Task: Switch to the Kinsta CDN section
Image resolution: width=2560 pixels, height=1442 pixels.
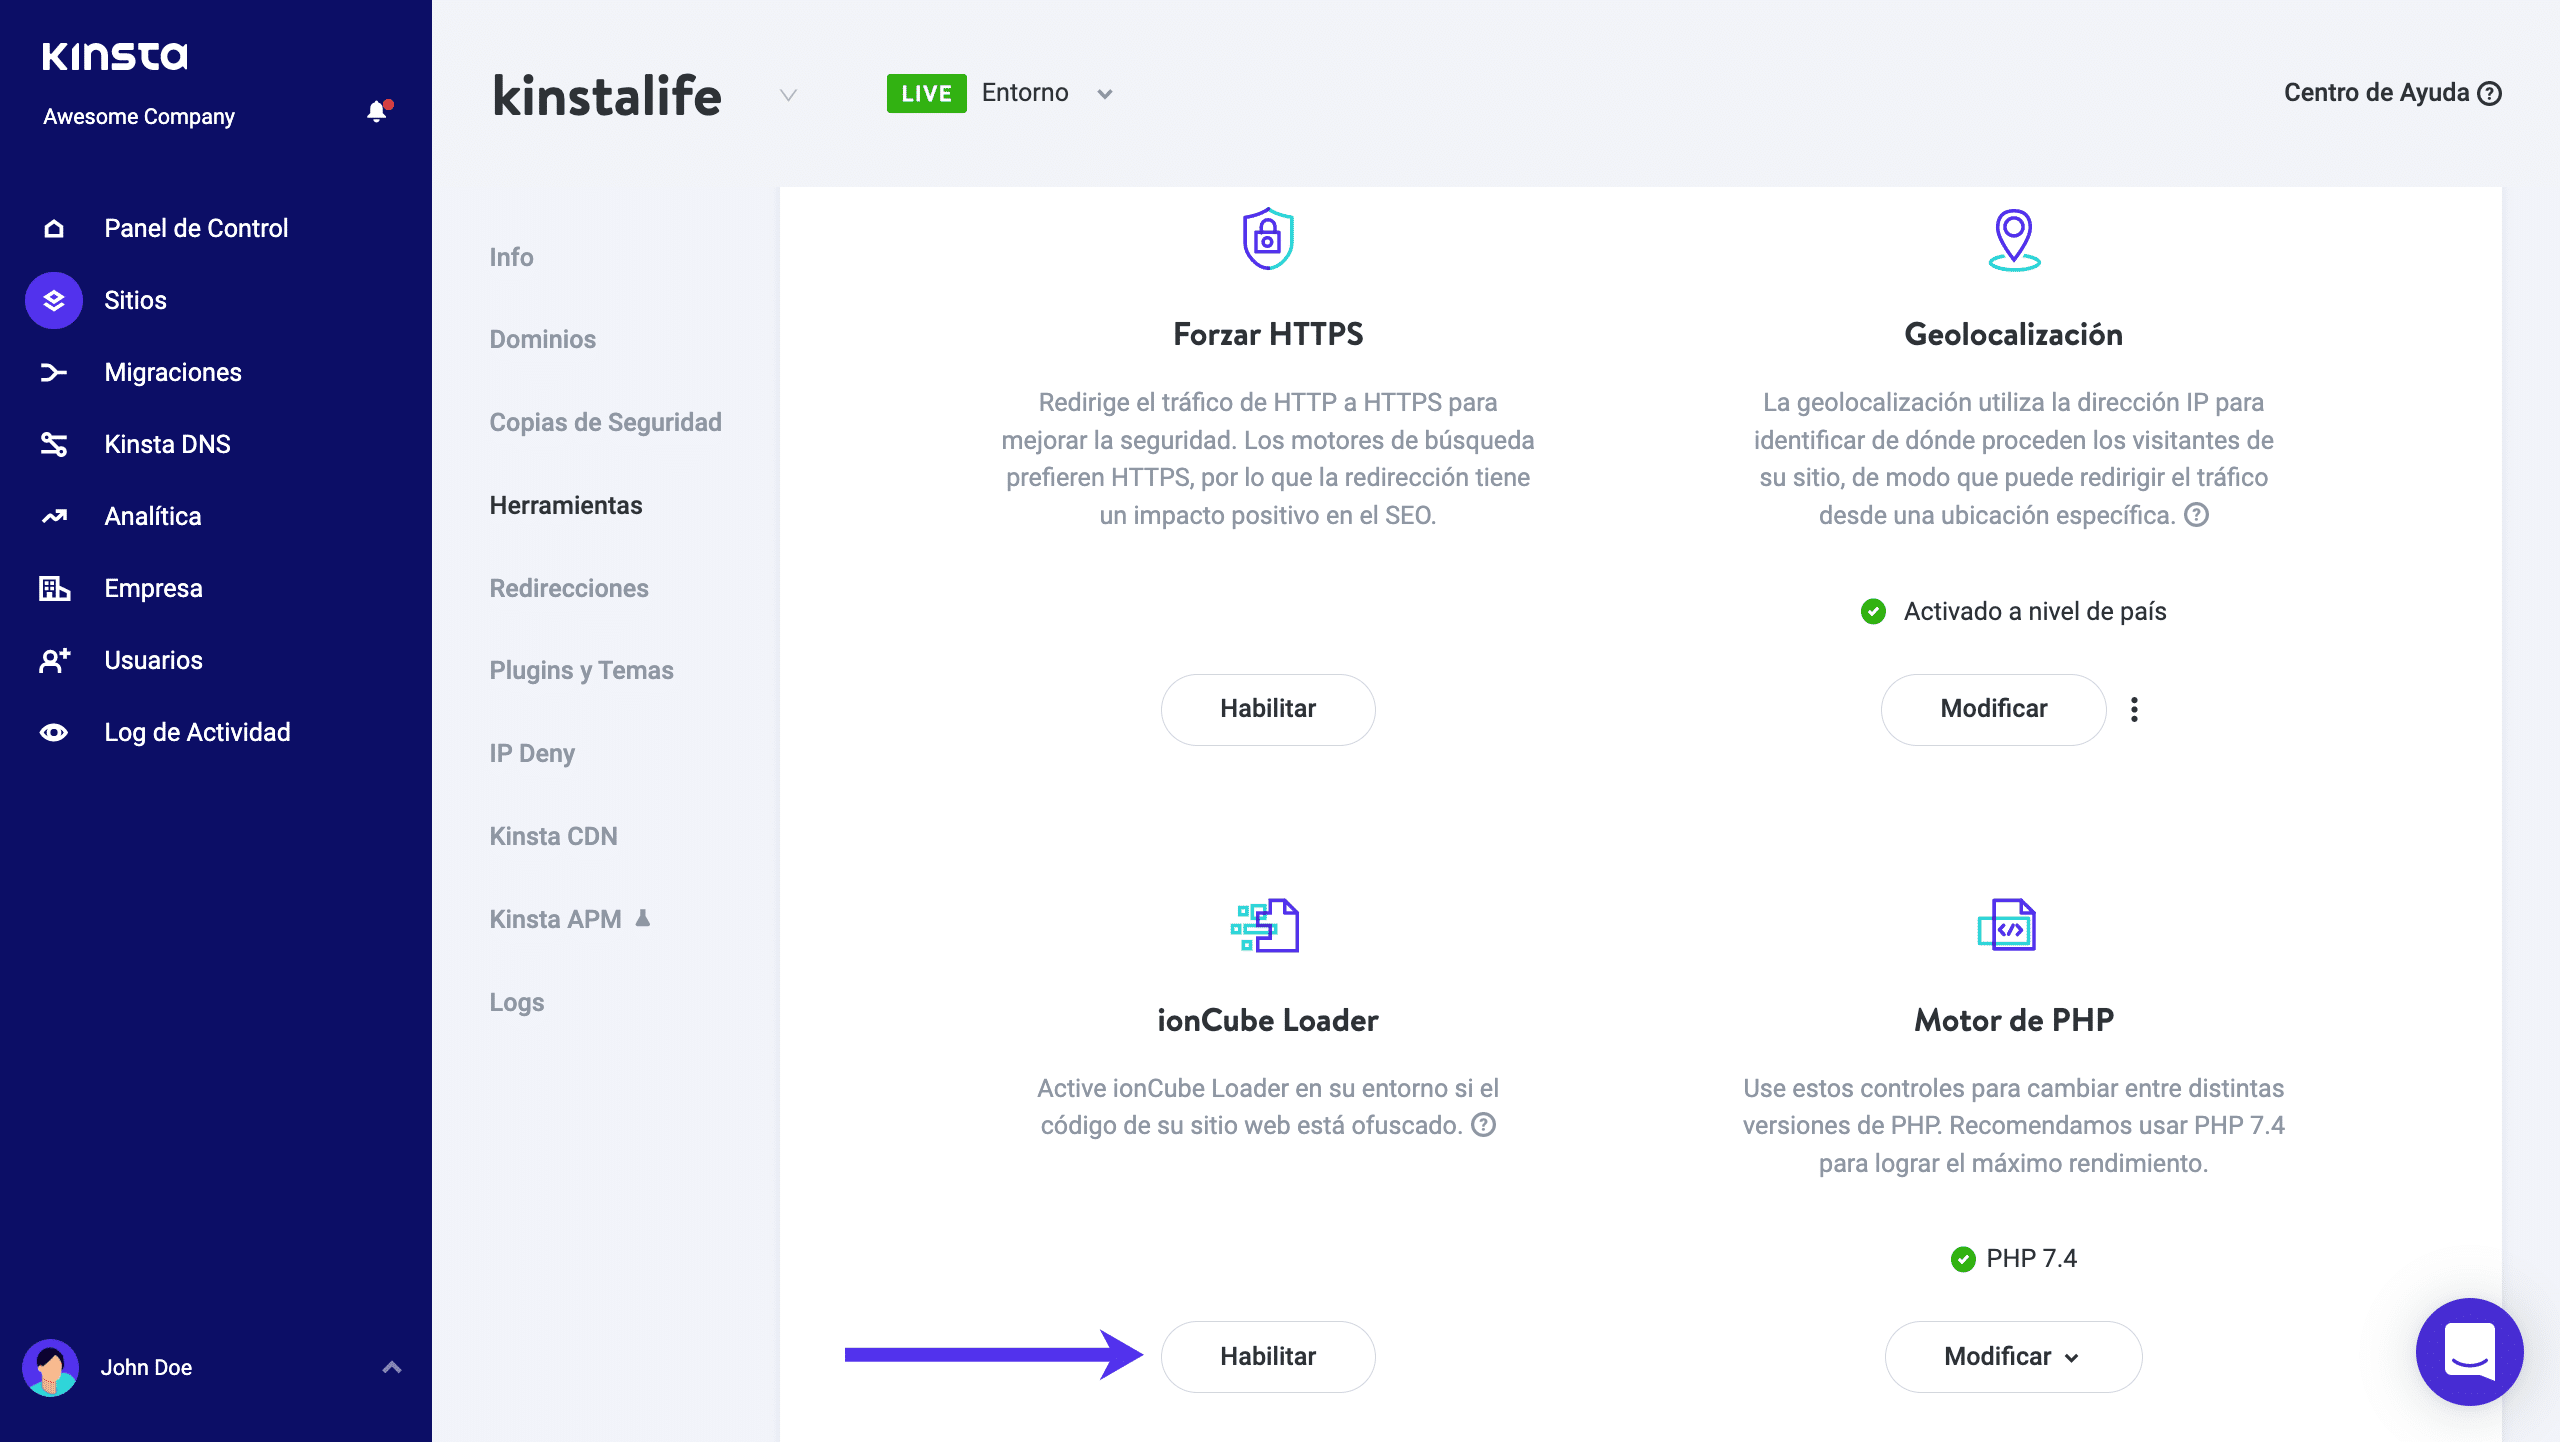Action: 553,836
